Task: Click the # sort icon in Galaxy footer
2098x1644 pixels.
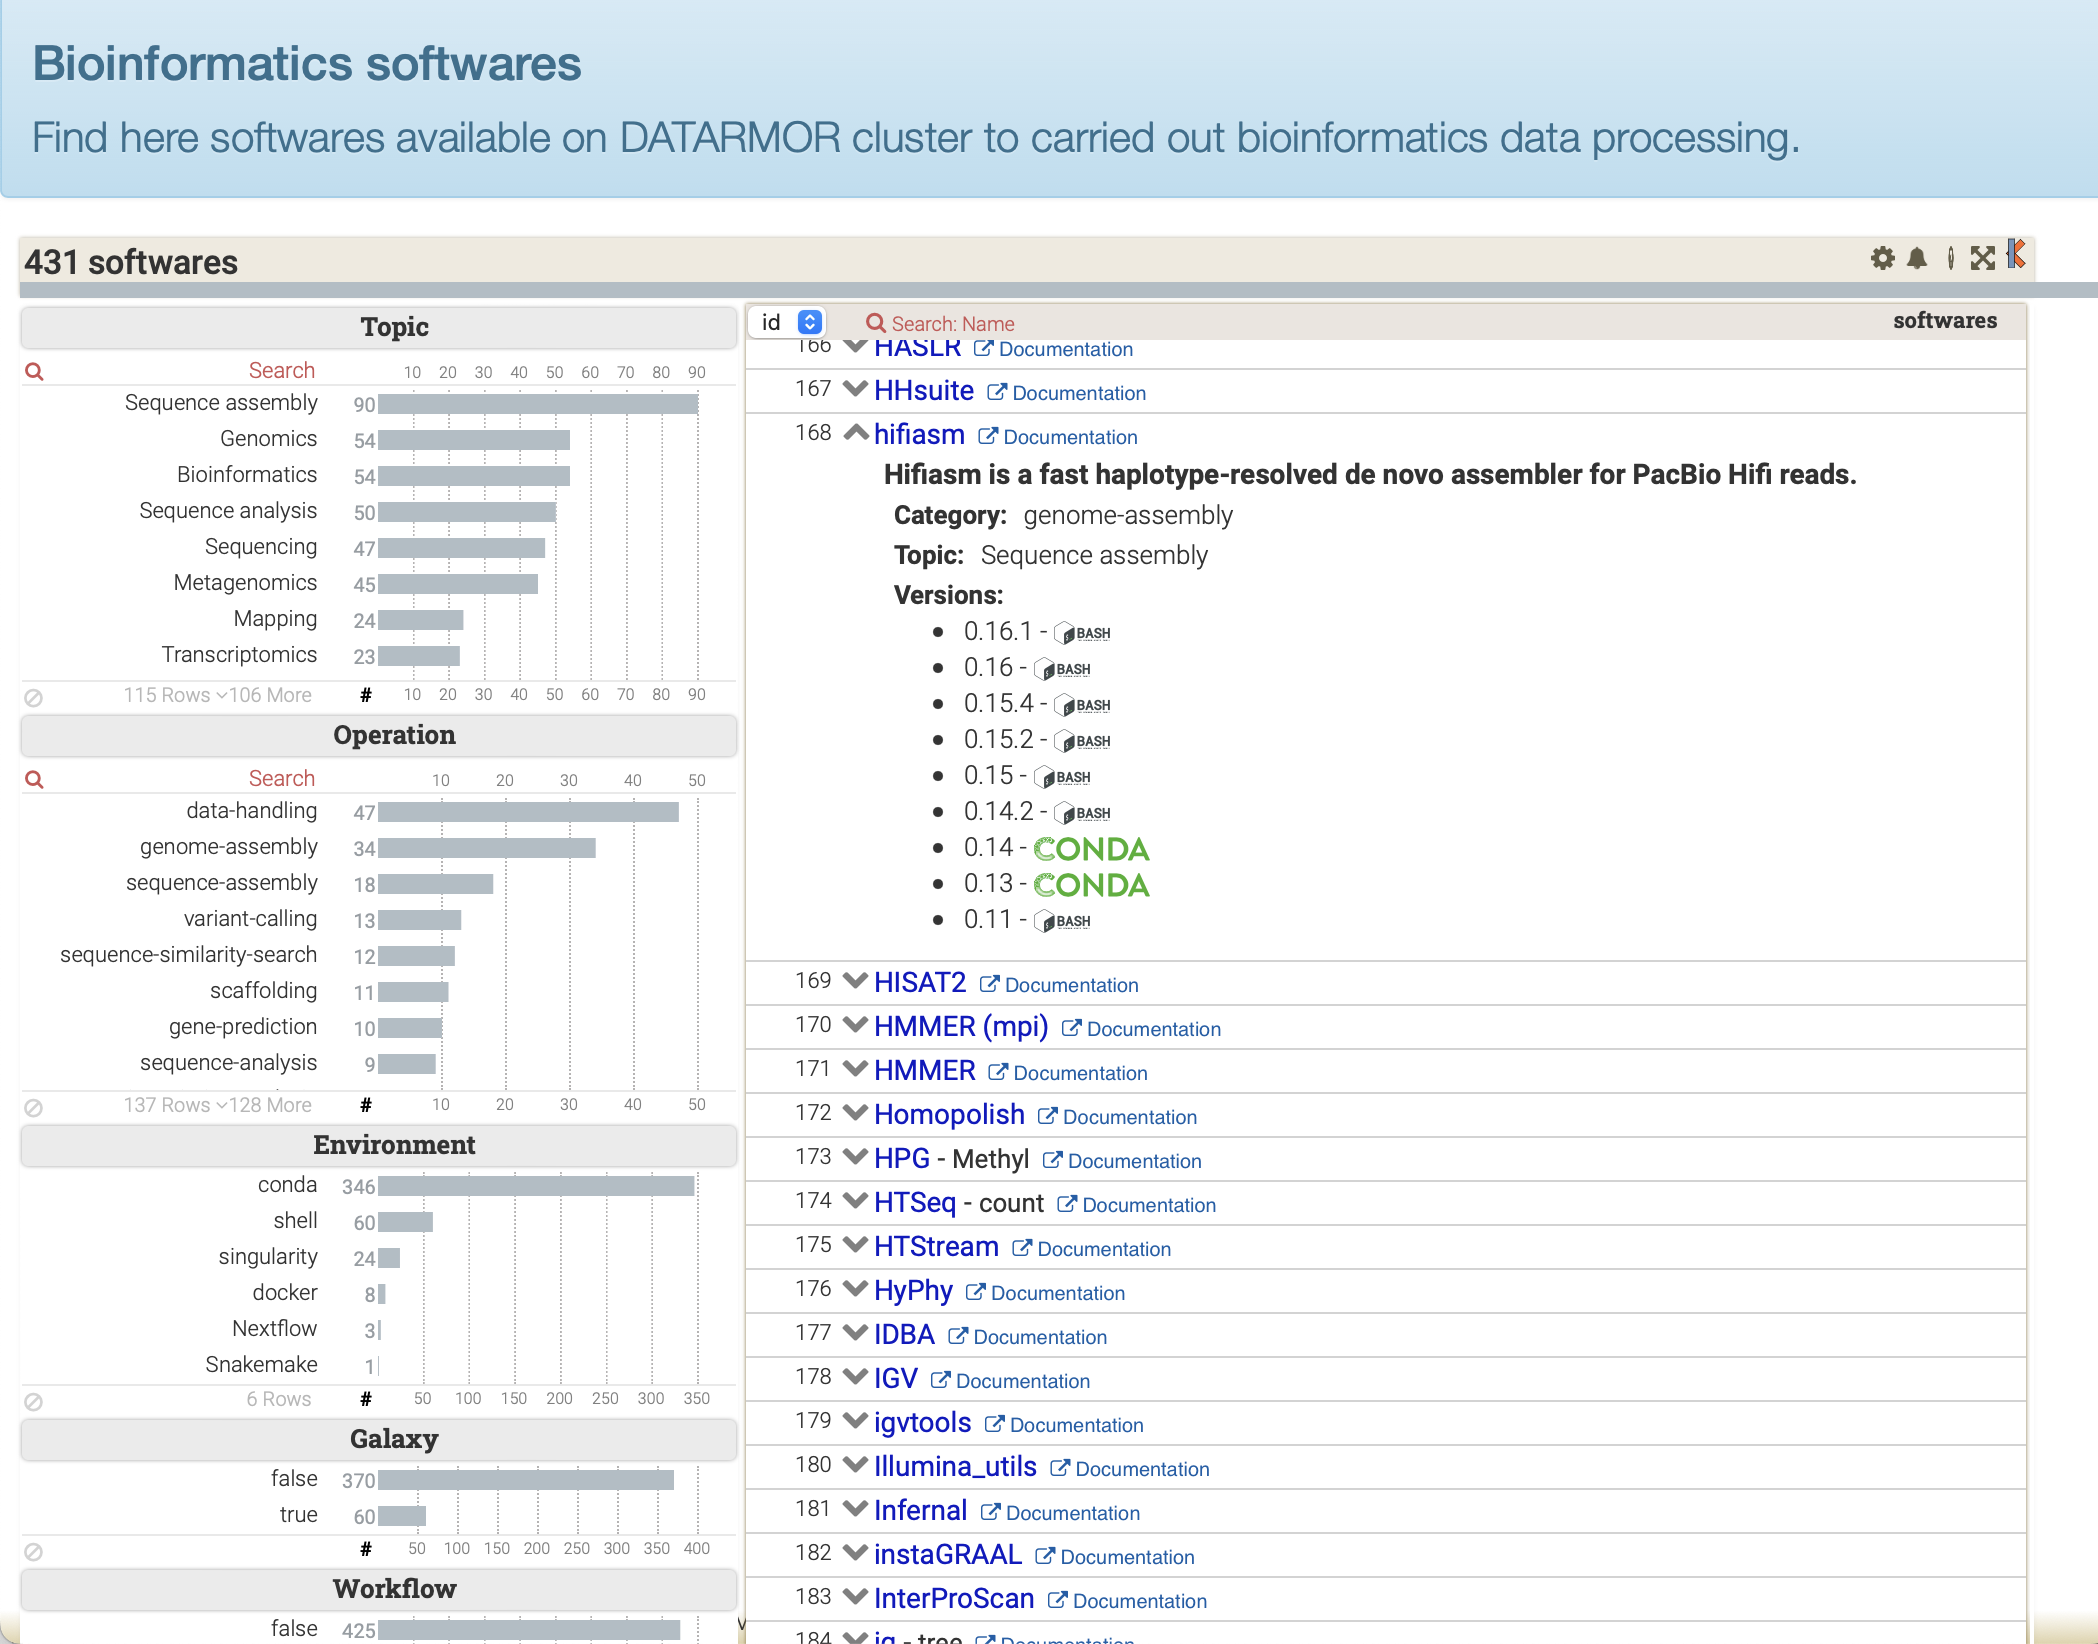Action: (x=366, y=1549)
